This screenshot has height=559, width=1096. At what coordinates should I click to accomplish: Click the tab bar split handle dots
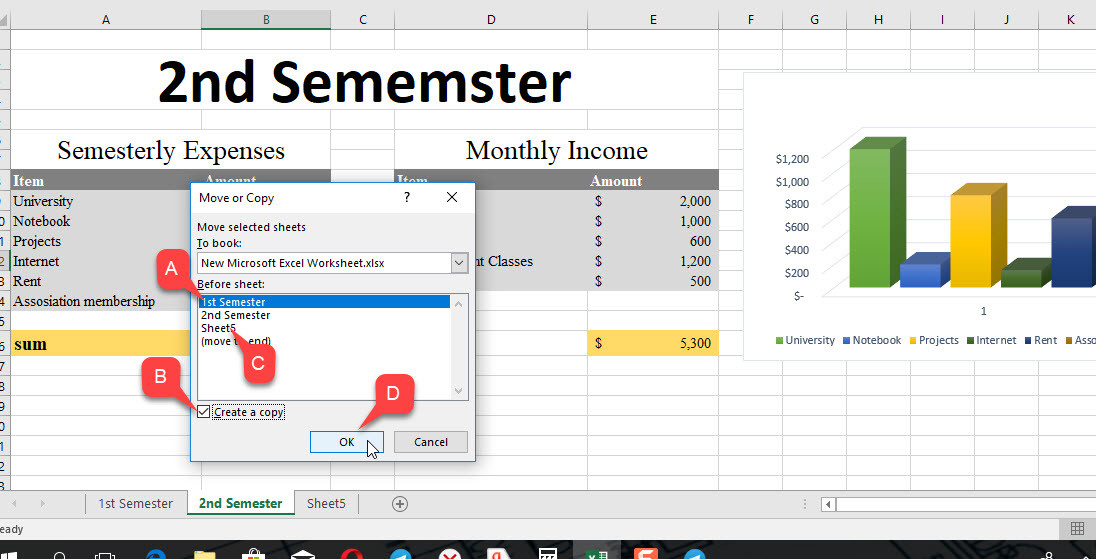[805, 504]
